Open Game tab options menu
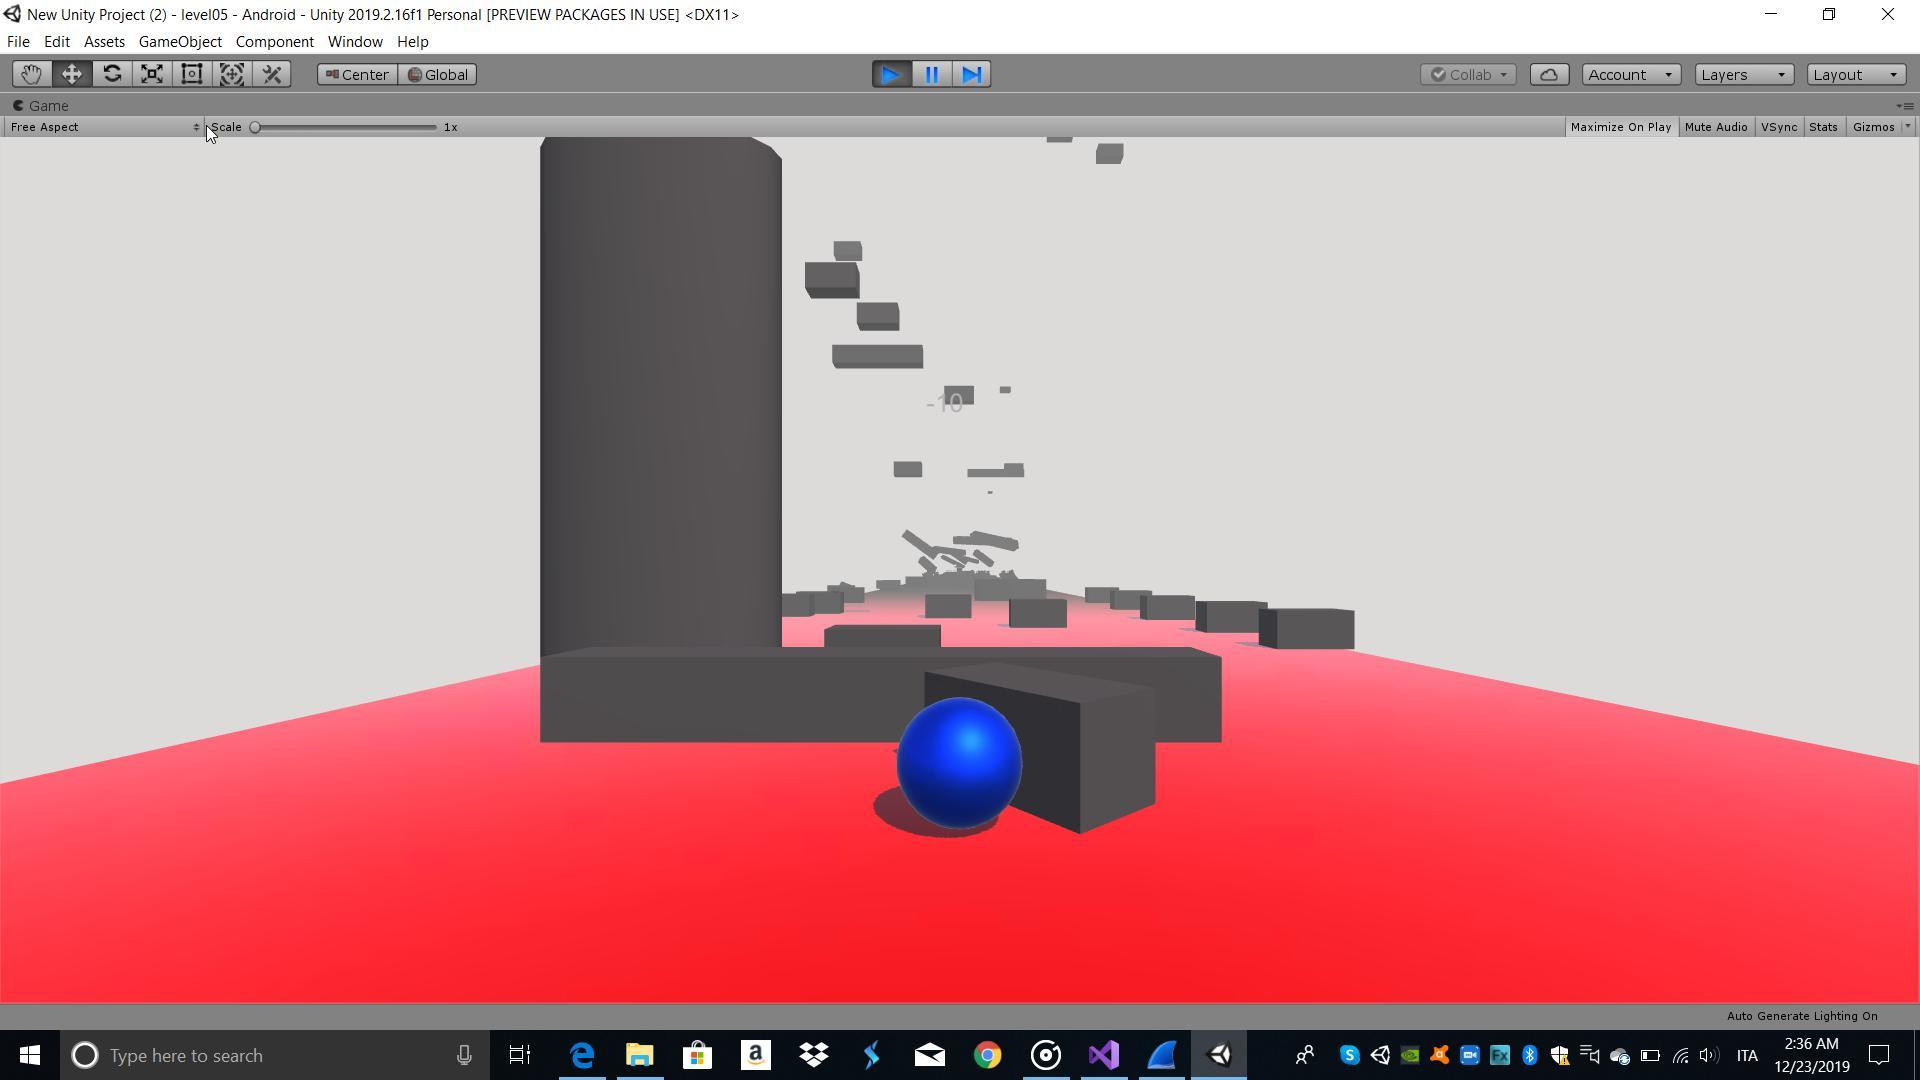1920x1080 pixels. pos(1905,105)
